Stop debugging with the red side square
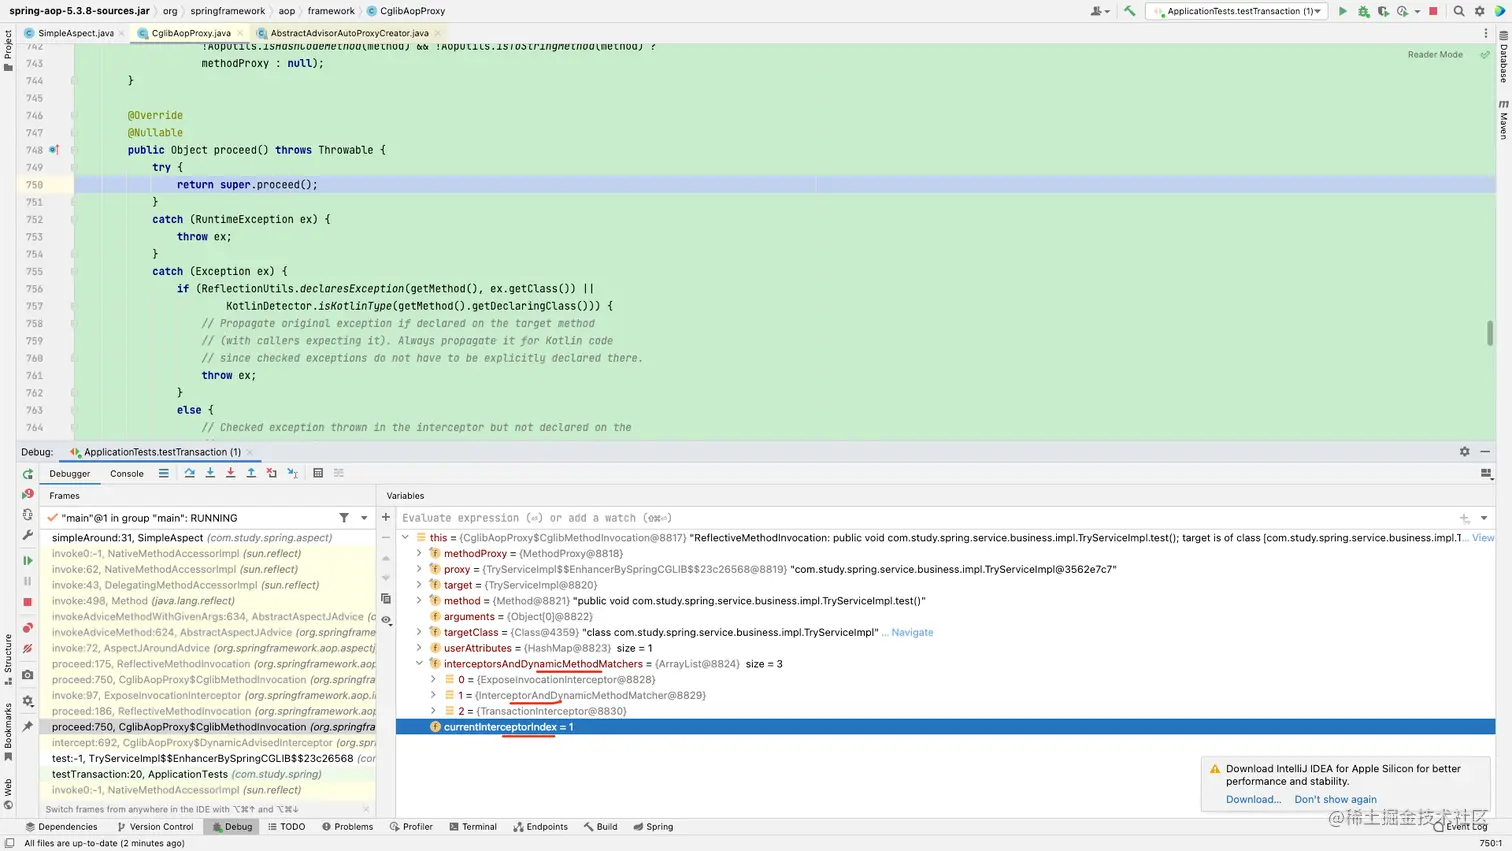 click(x=28, y=602)
